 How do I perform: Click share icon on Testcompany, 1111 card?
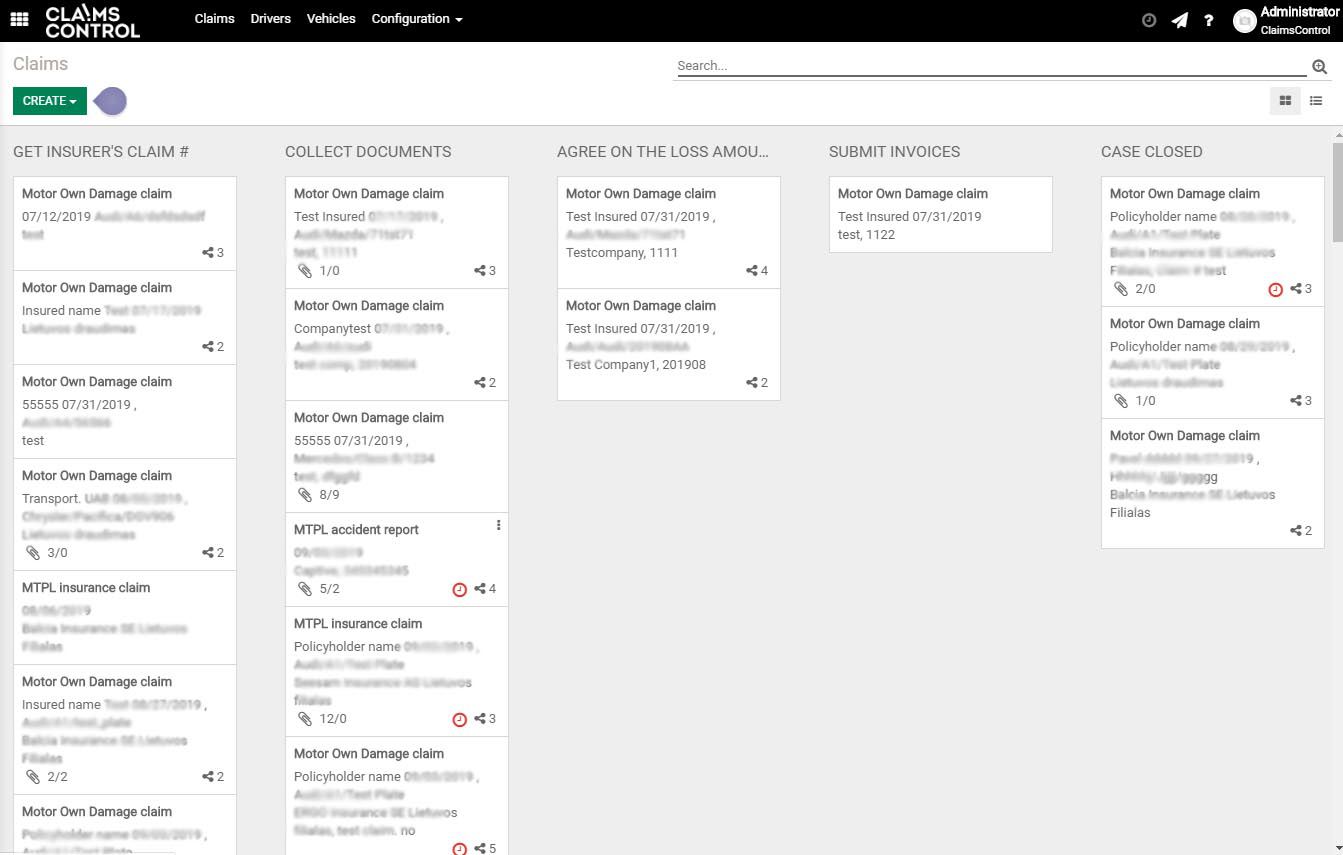[752, 271]
